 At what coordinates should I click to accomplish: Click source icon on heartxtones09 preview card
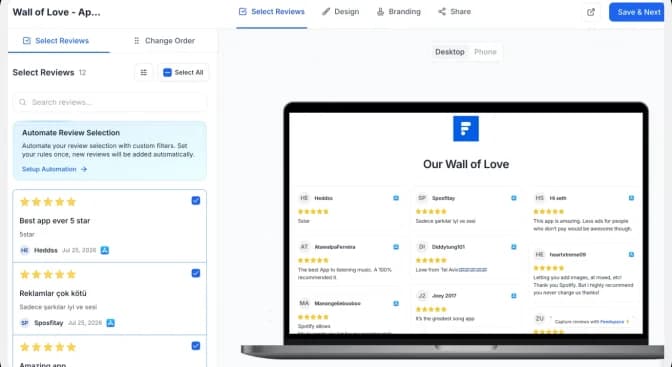(631, 255)
